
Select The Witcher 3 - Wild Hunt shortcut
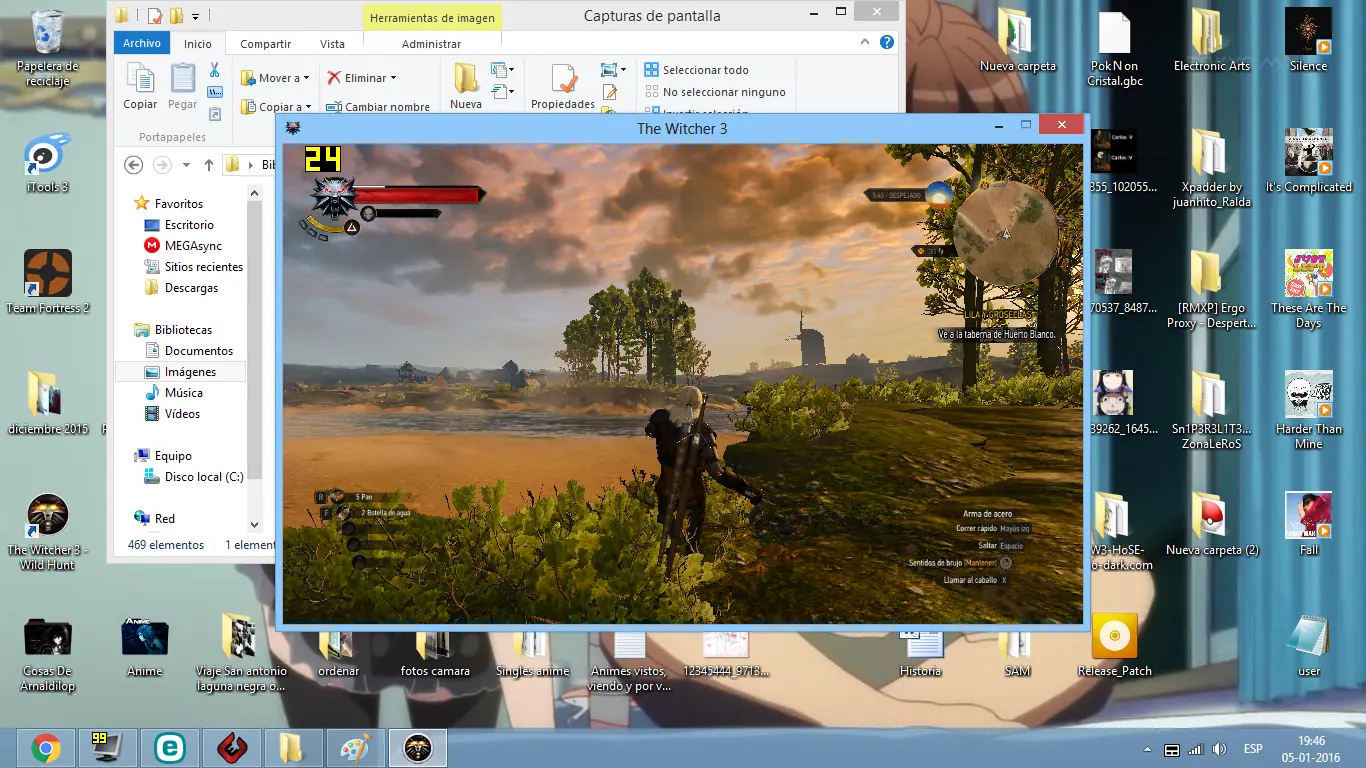pyautogui.click(x=47, y=531)
